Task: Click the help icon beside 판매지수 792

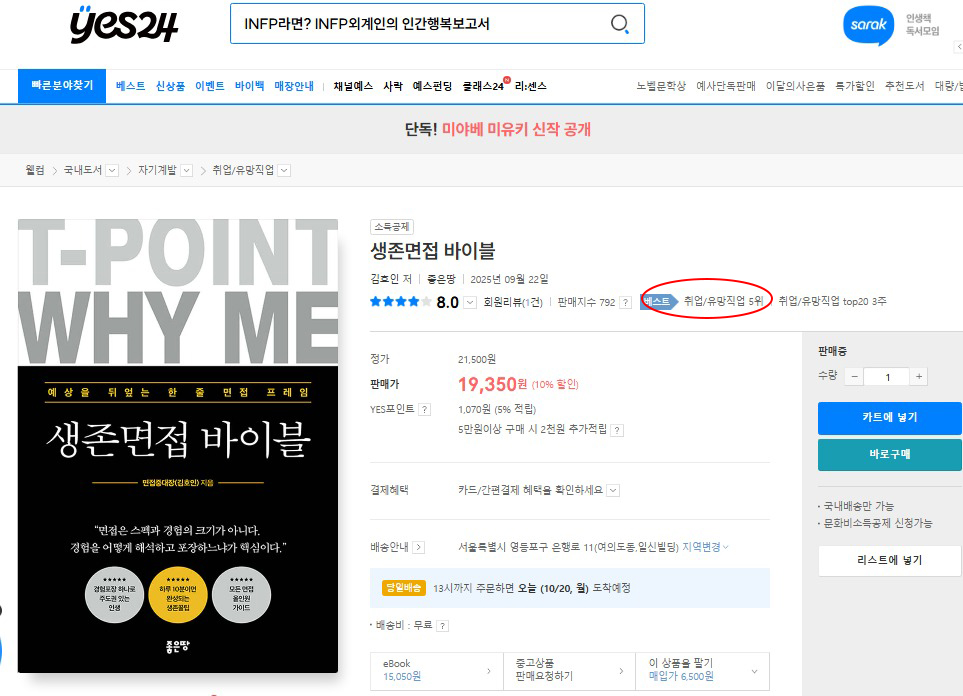Action: coord(626,302)
